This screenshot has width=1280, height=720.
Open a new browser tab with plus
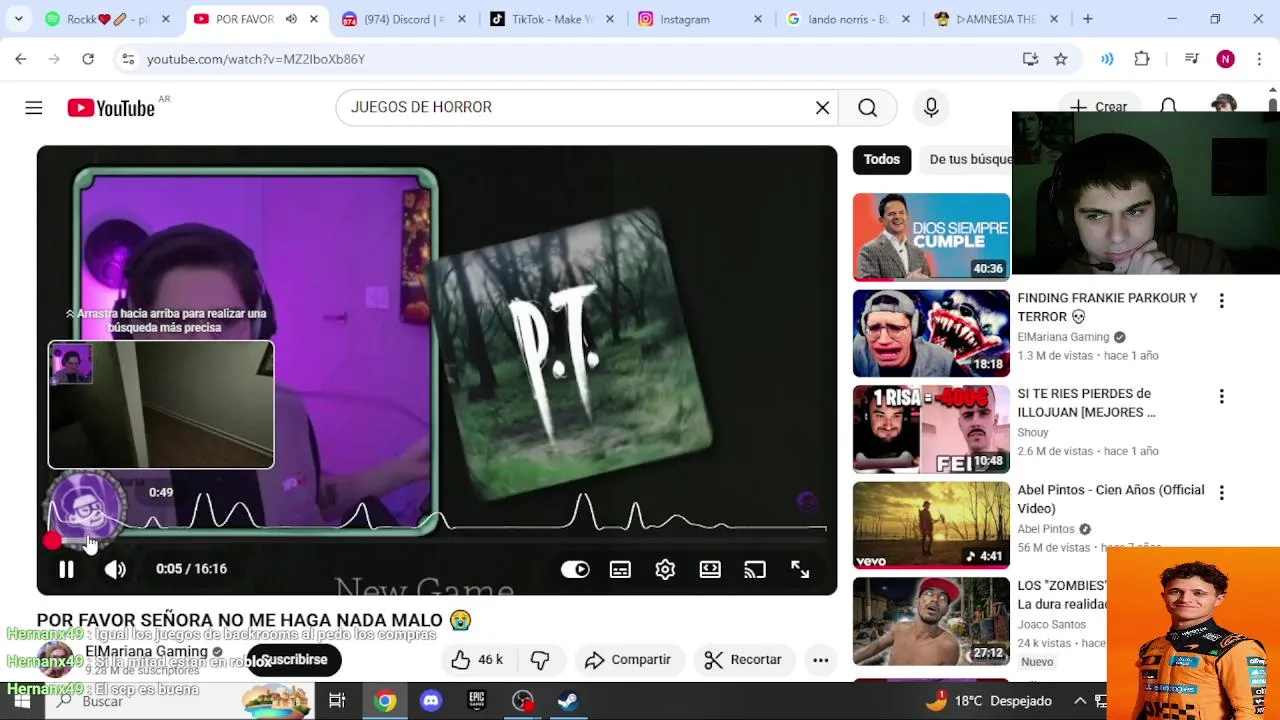[1087, 19]
